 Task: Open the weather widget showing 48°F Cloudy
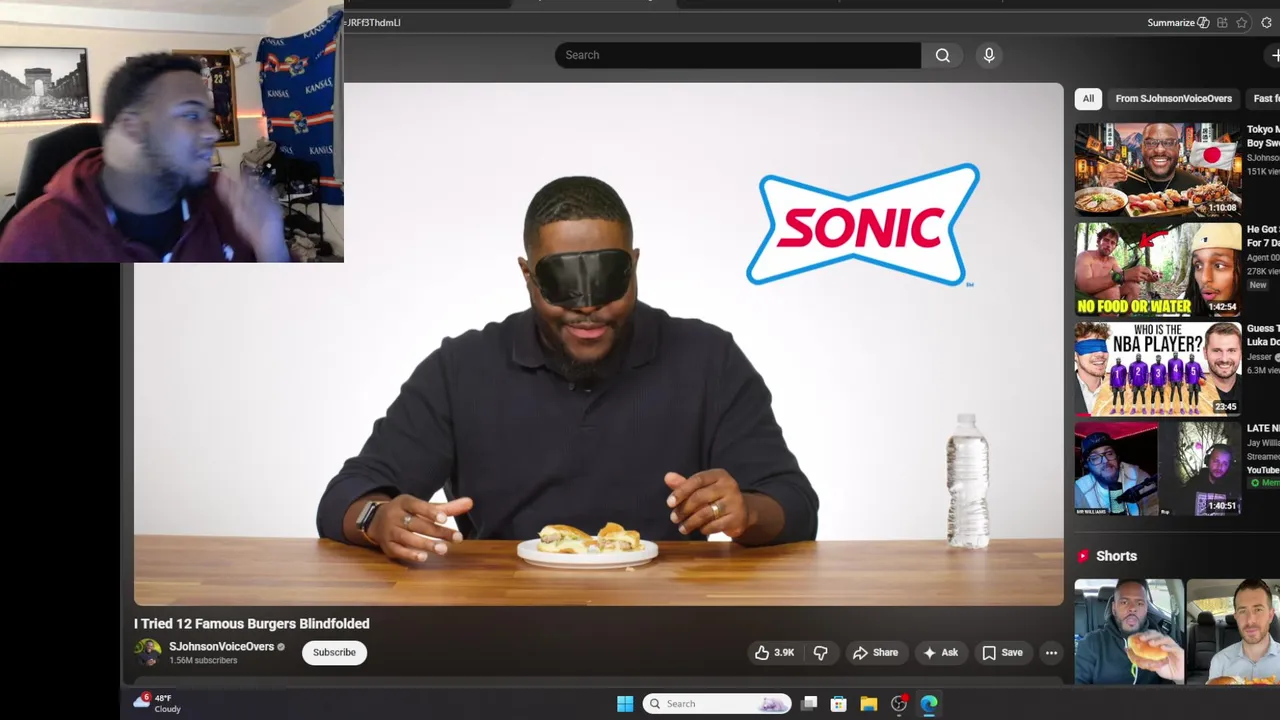(158, 703)
